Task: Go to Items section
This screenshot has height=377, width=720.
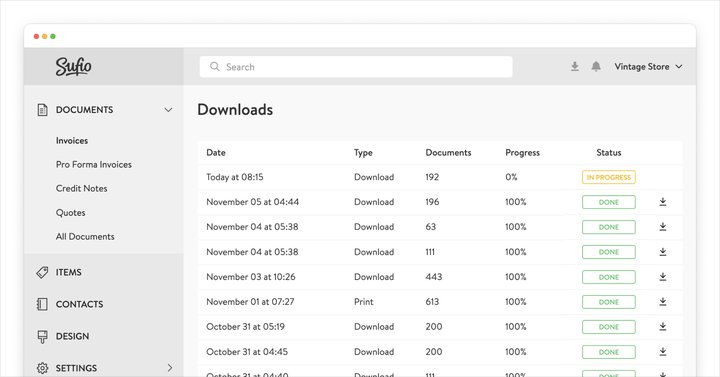Action: coord(68,272)
